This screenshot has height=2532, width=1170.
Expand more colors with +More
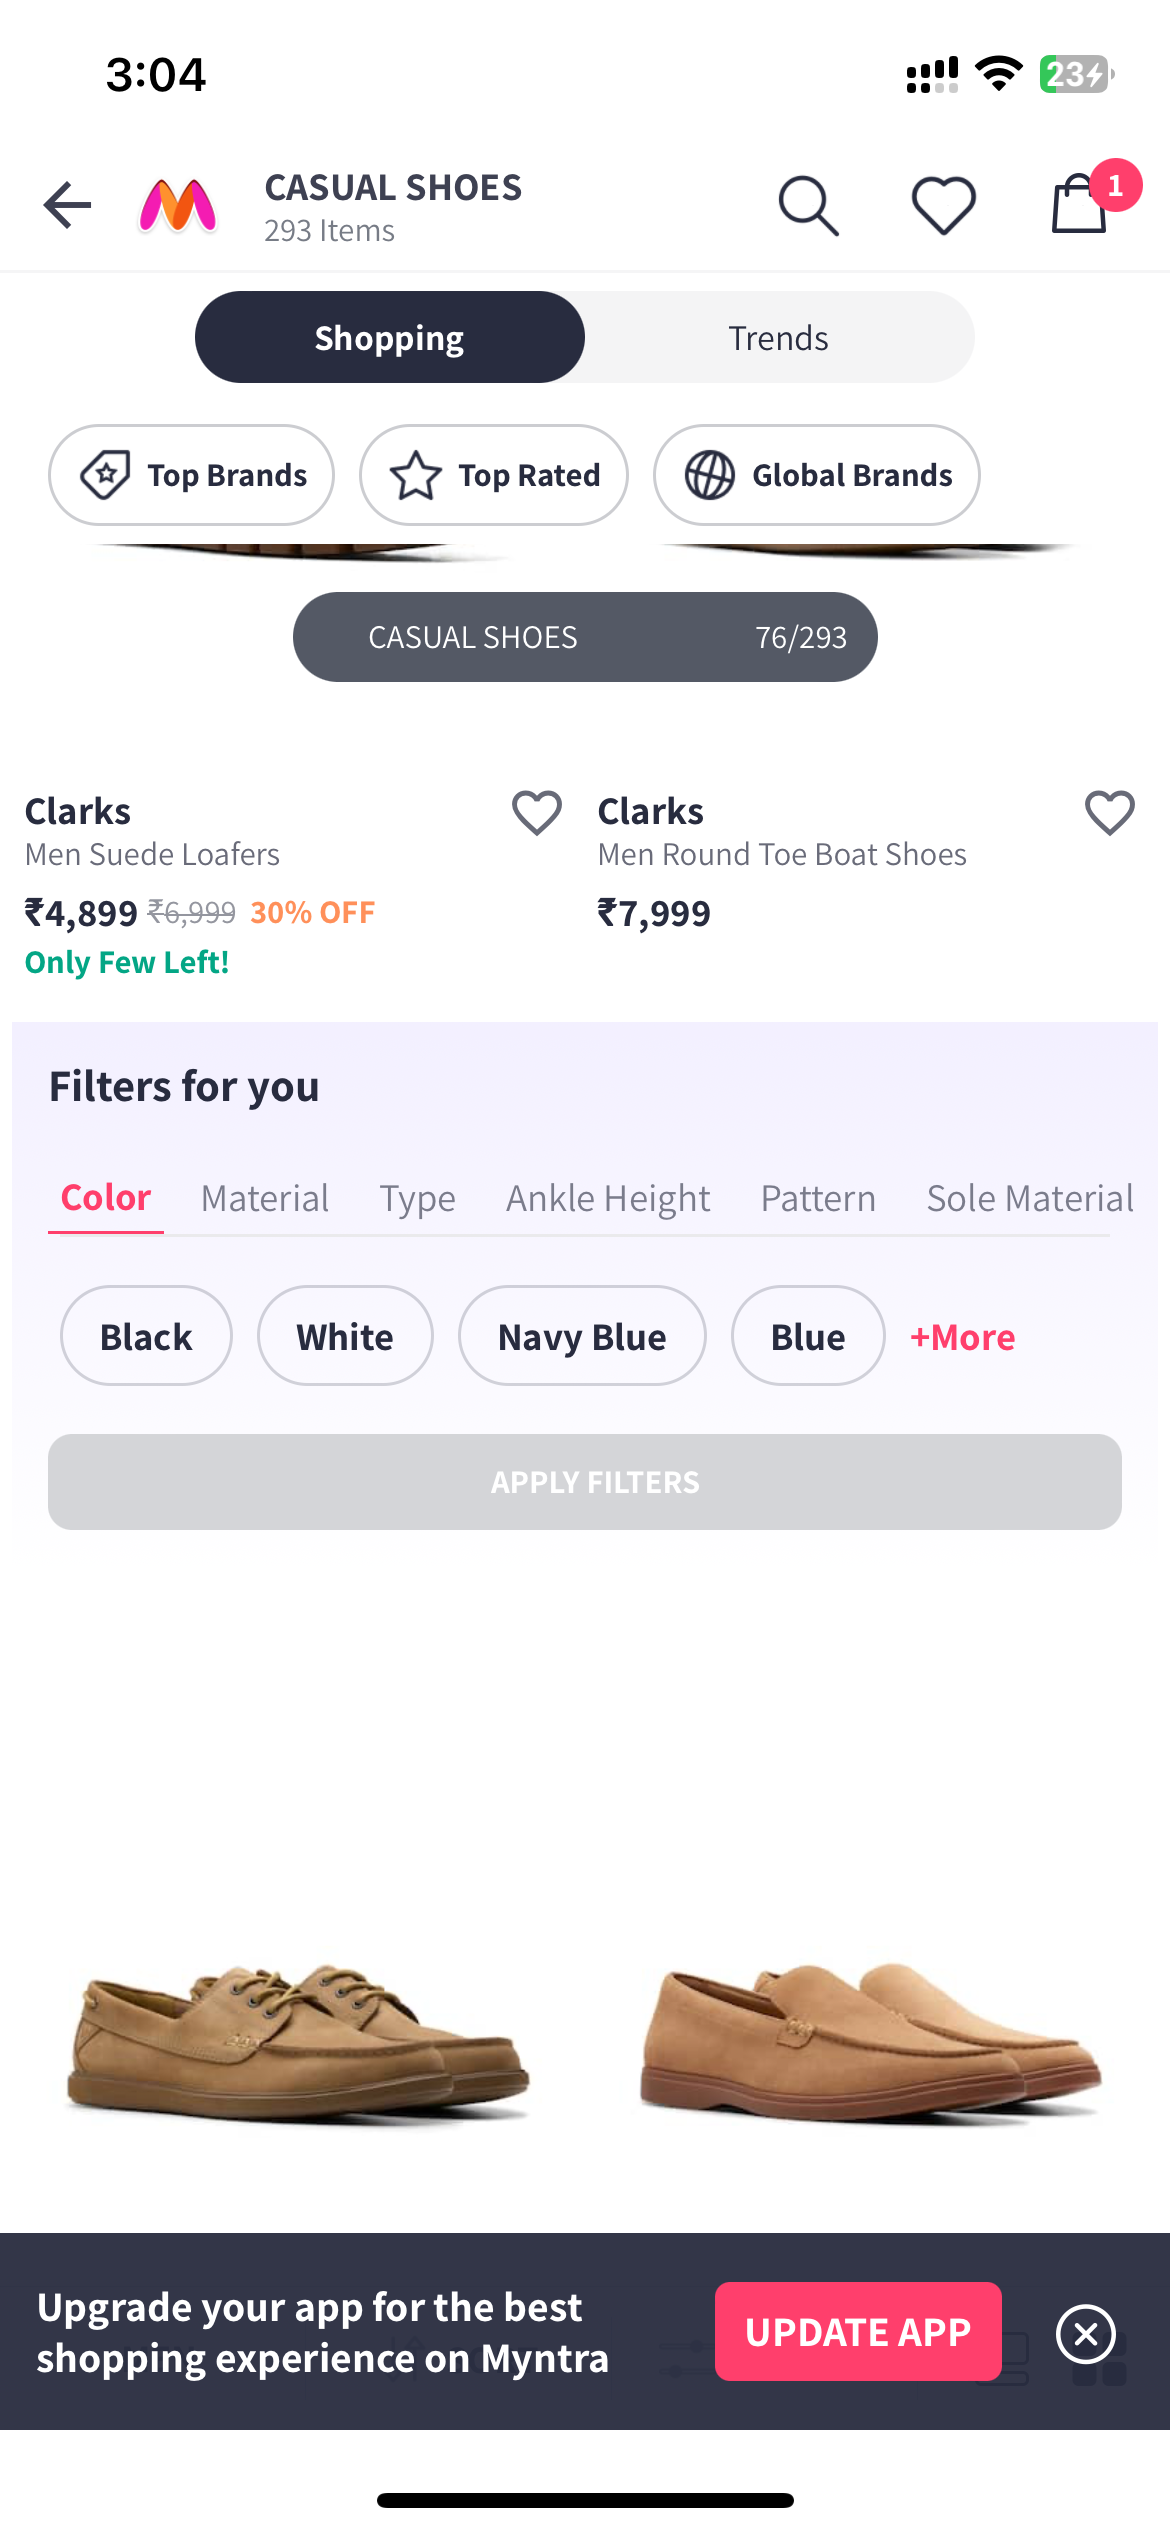(962, 1337)
